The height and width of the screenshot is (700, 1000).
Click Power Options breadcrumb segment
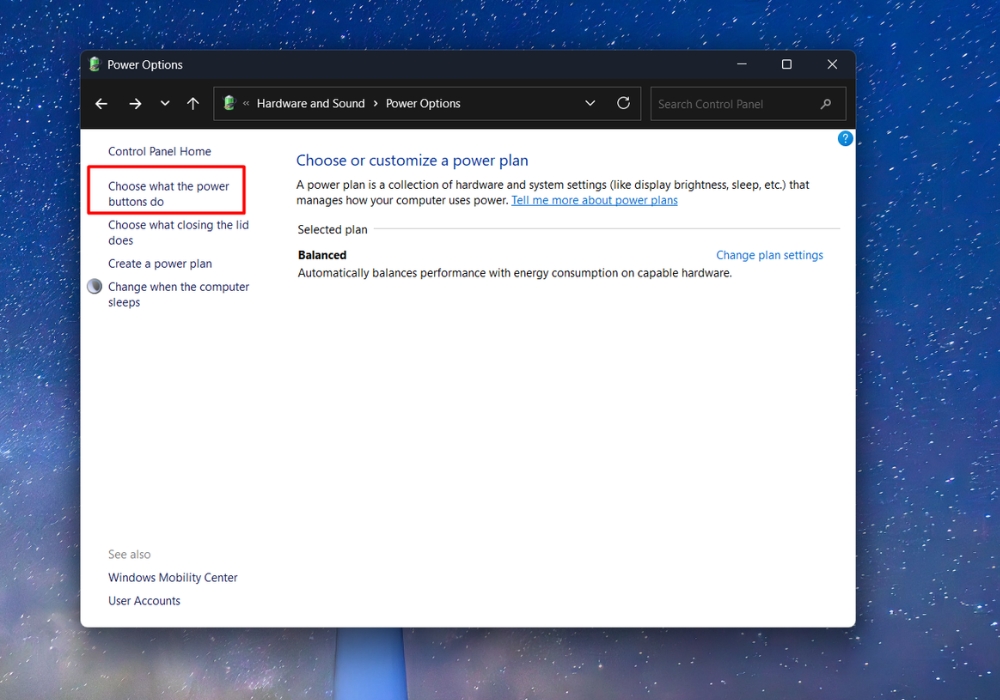(x=423, y=103)
